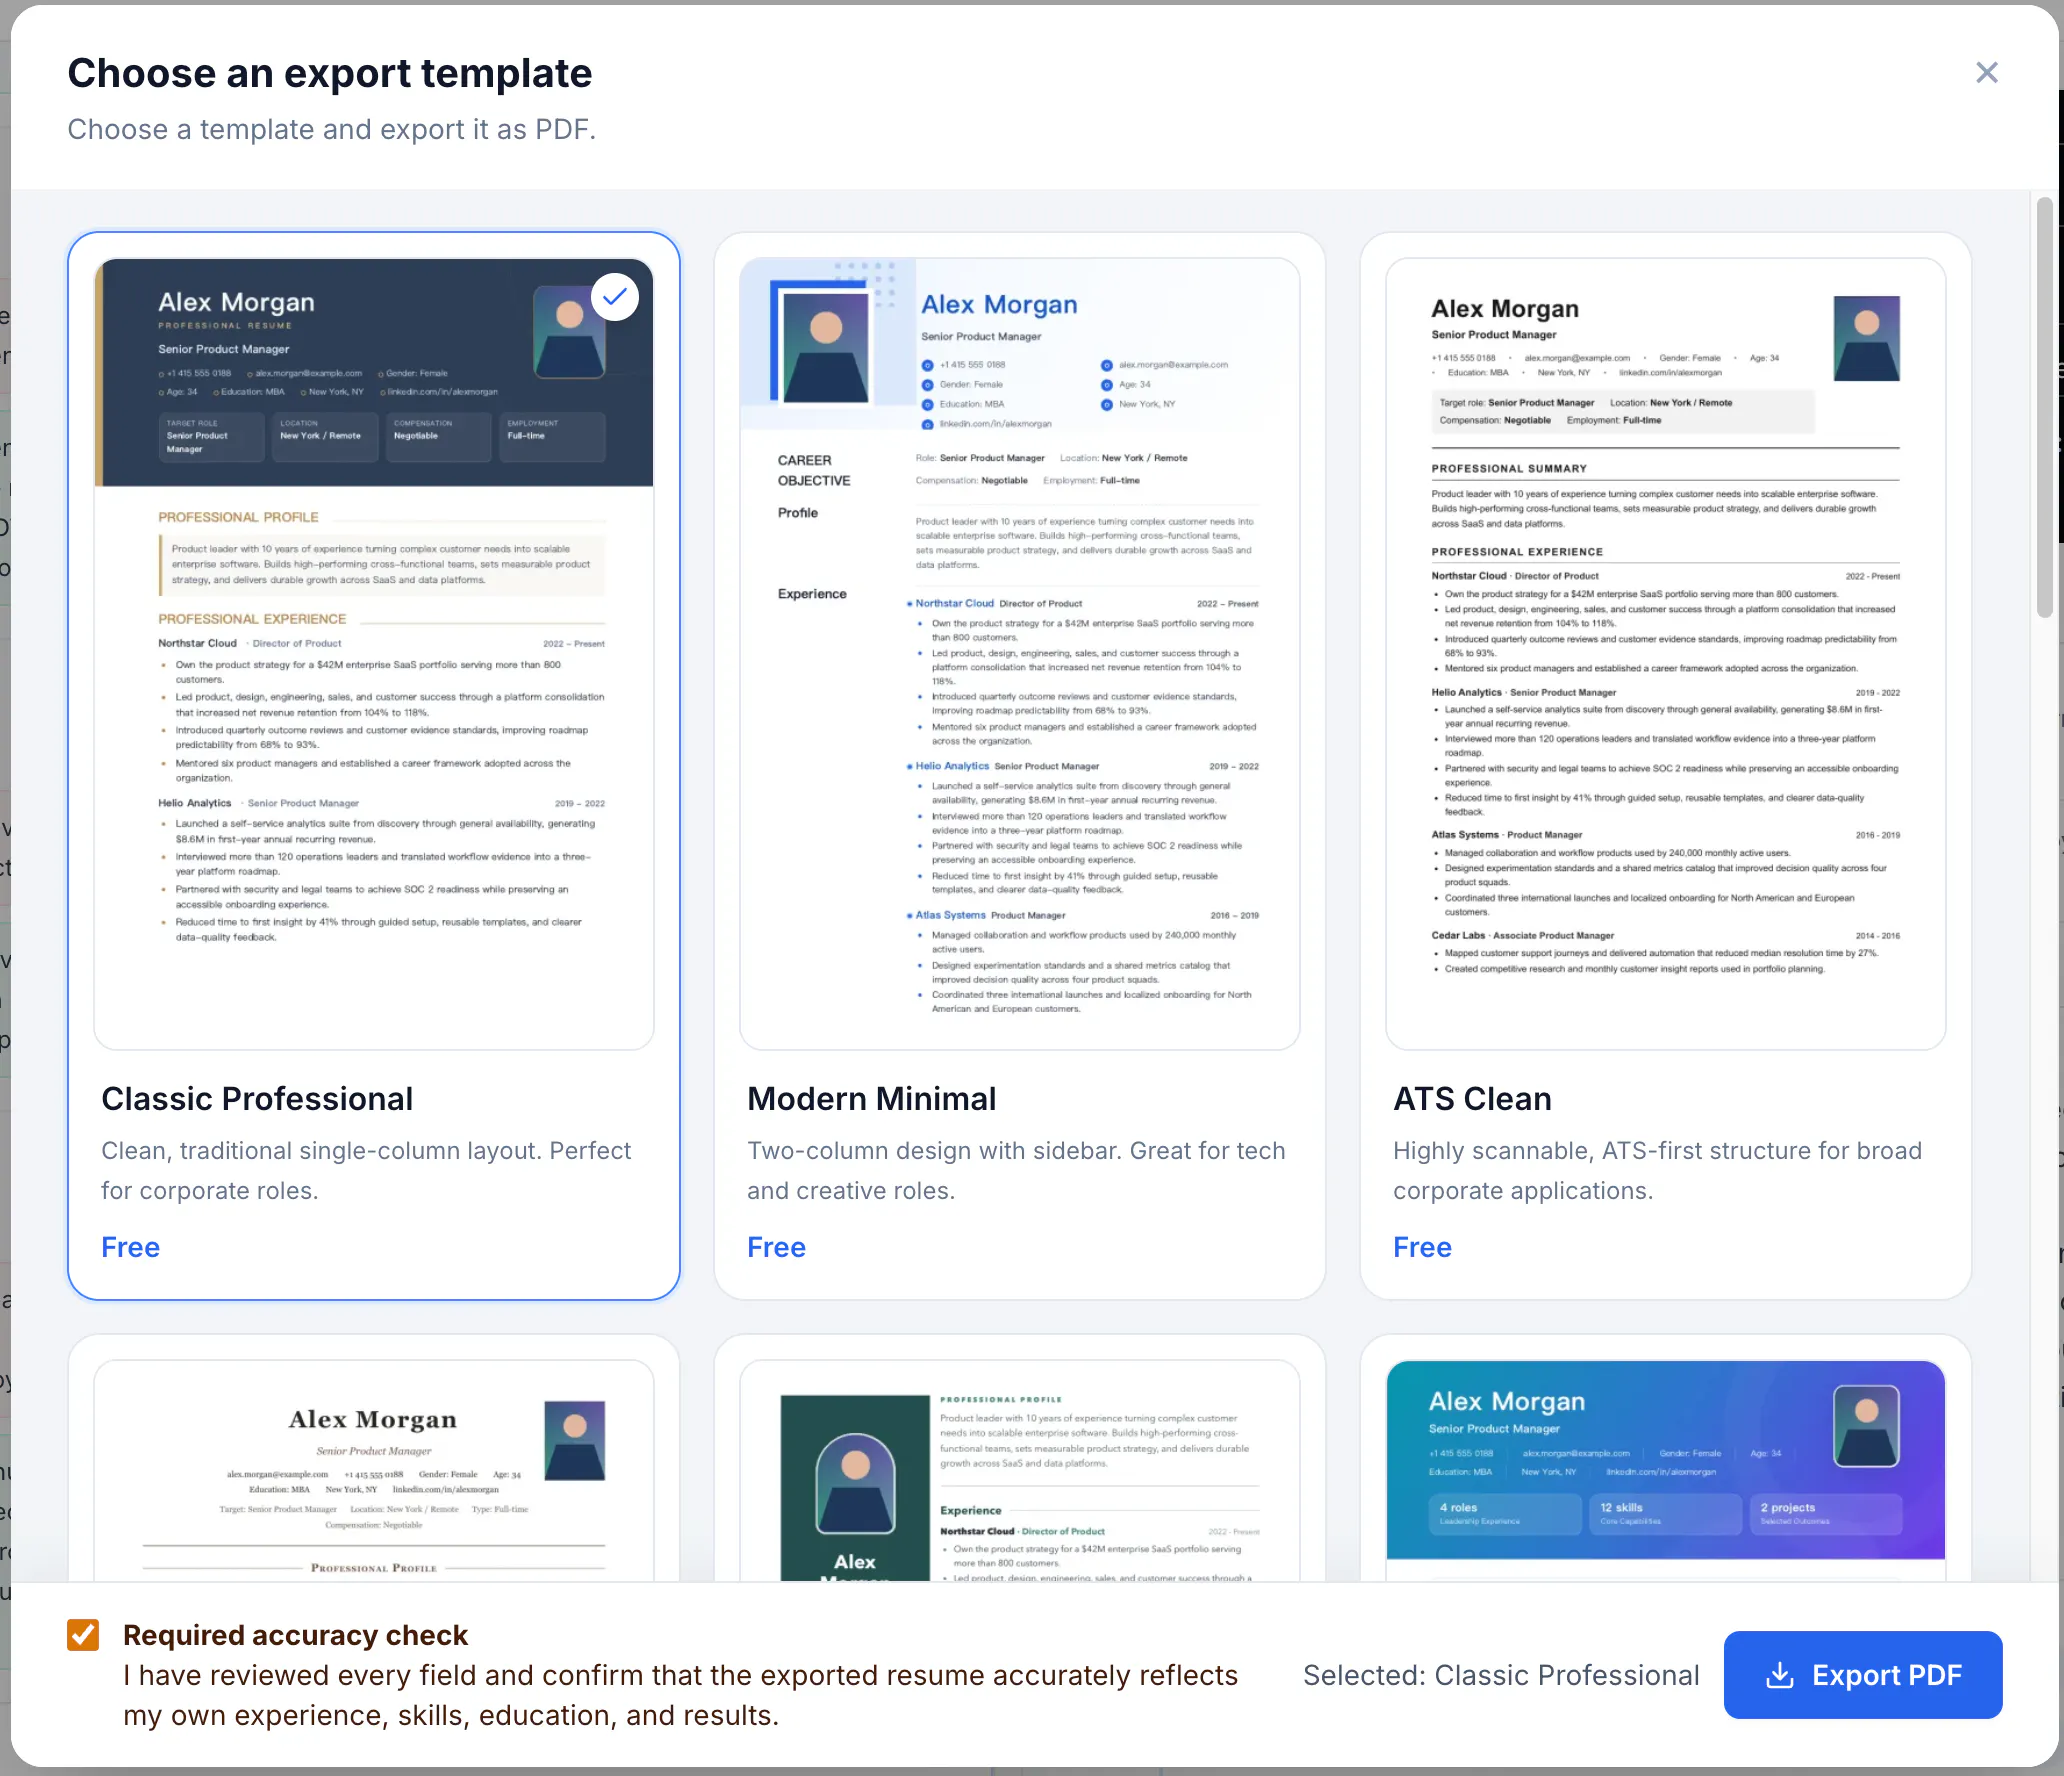Click the "Highly scannable, ATS-first structure" description
This screenshot has width=2064, height=1776.
point(1657,1171)
